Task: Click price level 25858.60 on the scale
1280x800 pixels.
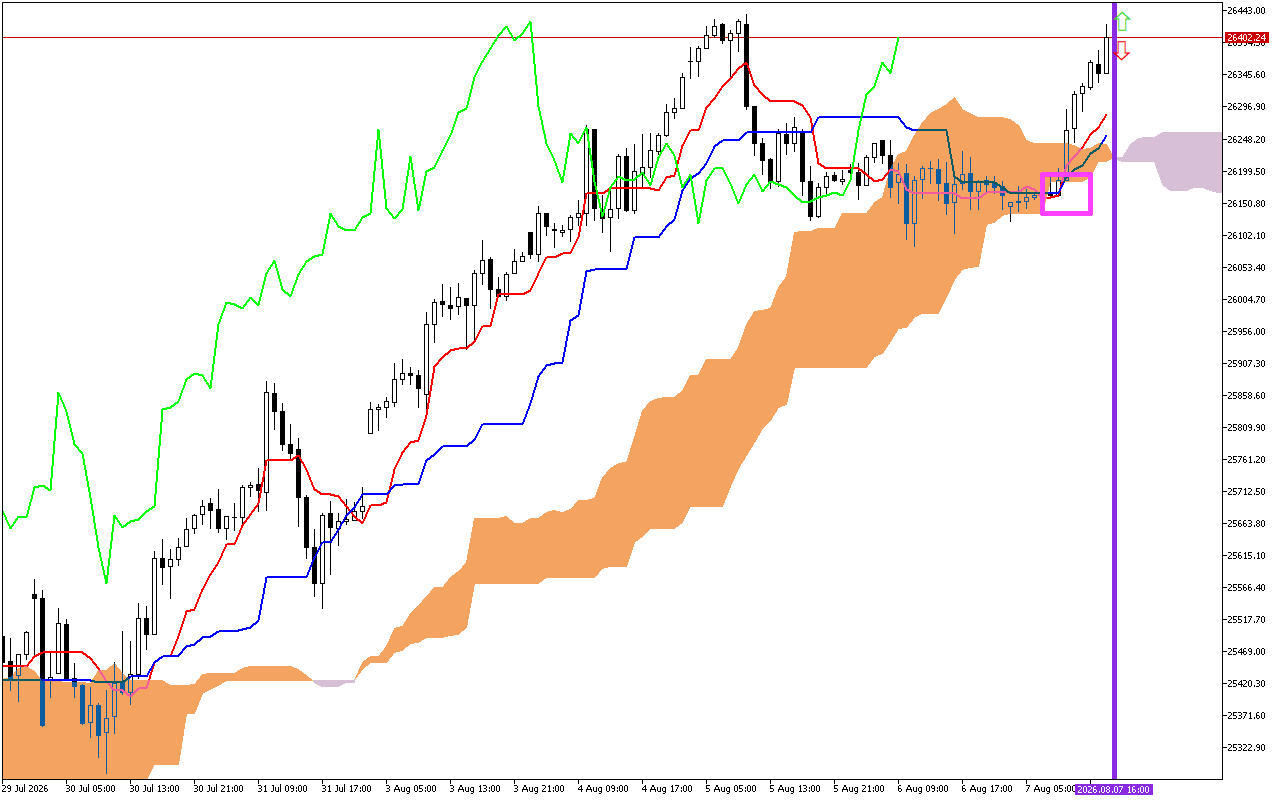Action: pos(1246,395)
